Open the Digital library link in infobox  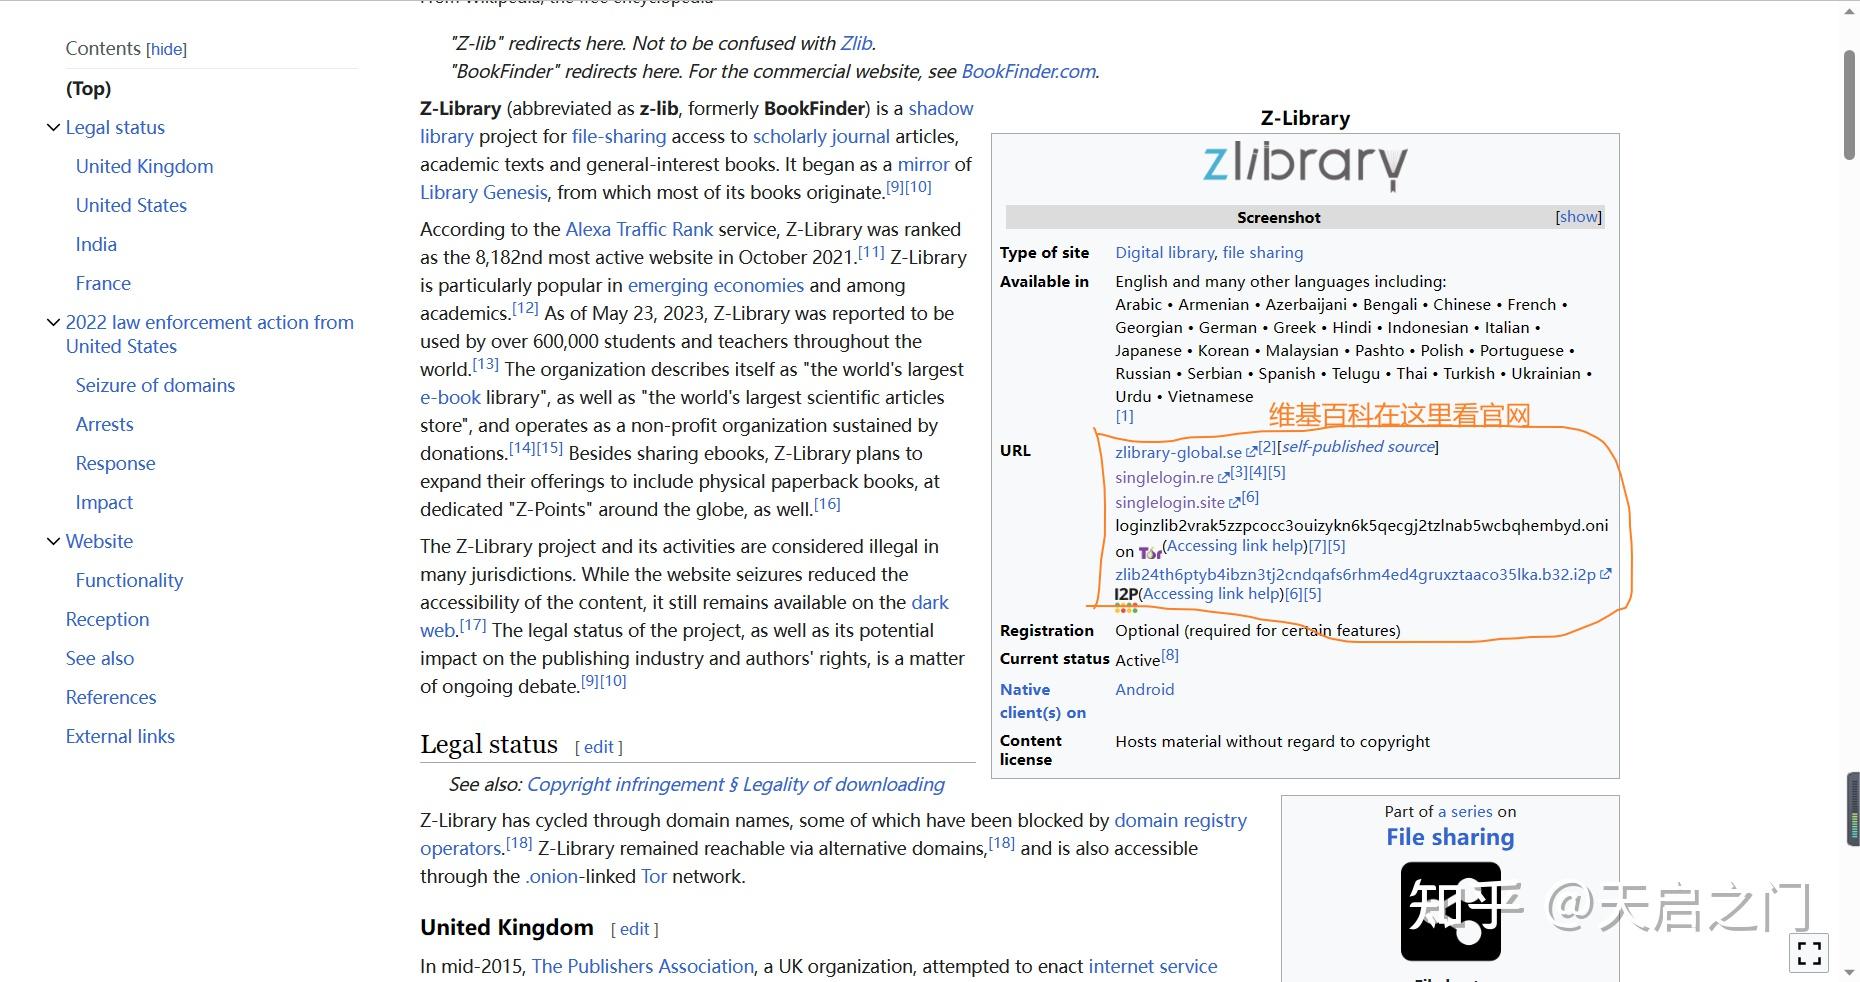[1165, 252]
